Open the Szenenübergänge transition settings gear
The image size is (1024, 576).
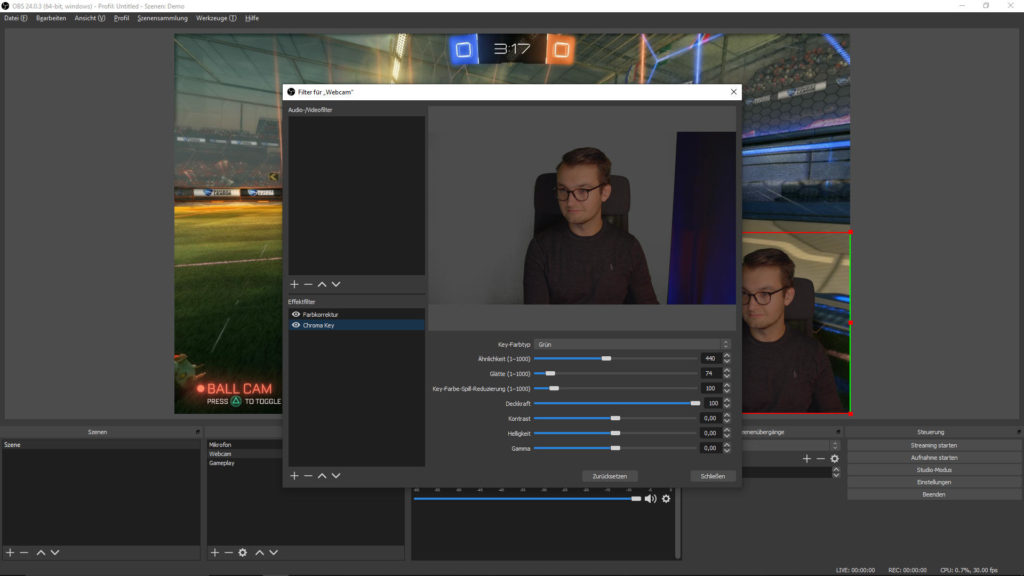[835, 458]
